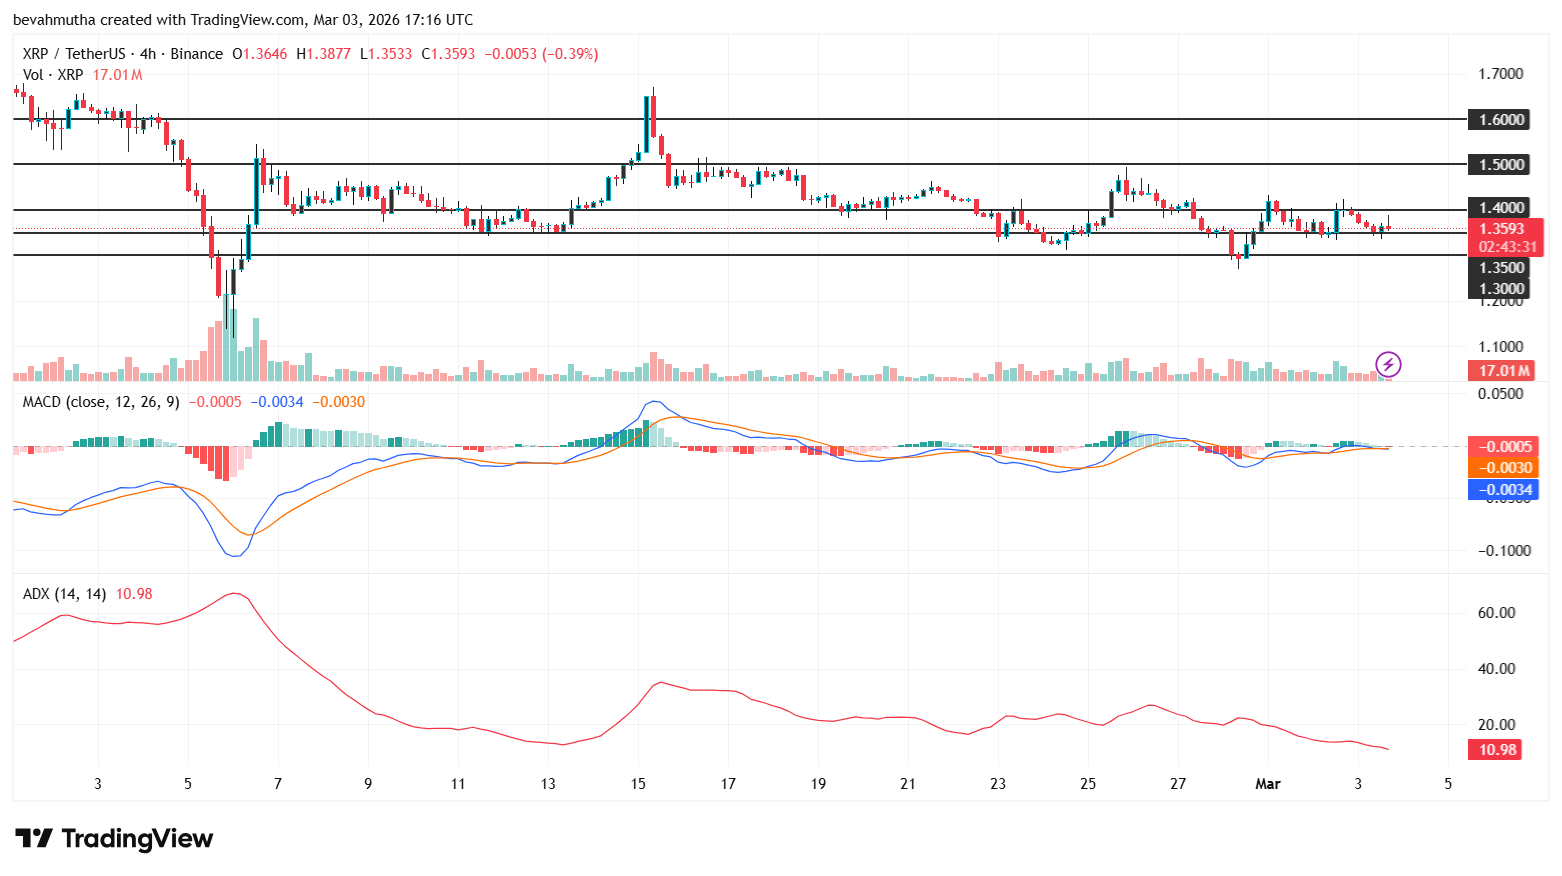Click the Mar label on the date axis

point(1268,784)
